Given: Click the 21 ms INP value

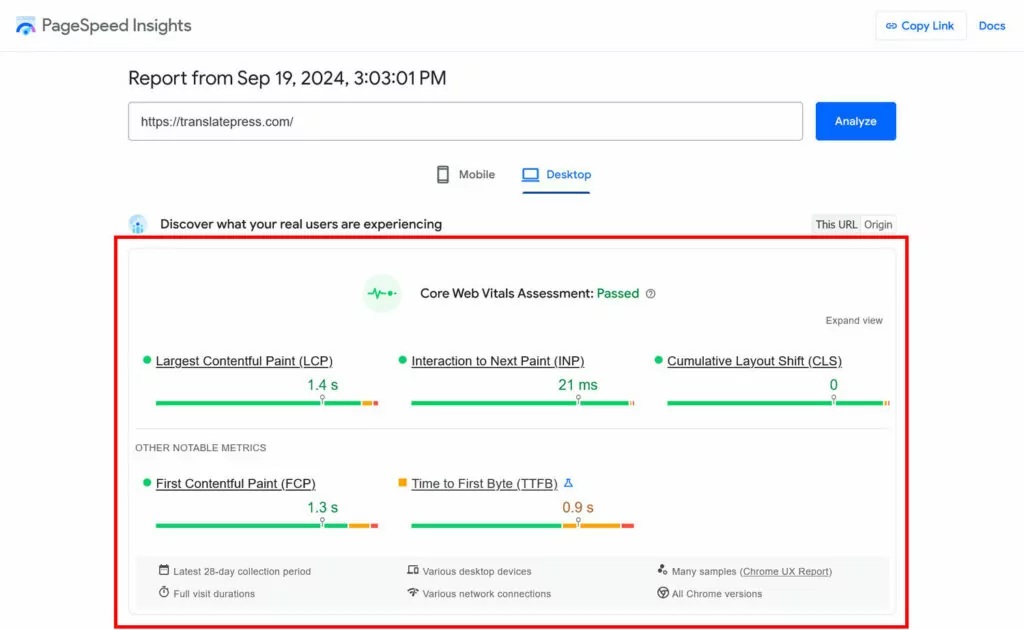Looking at the screenshot, I should 578,385.
